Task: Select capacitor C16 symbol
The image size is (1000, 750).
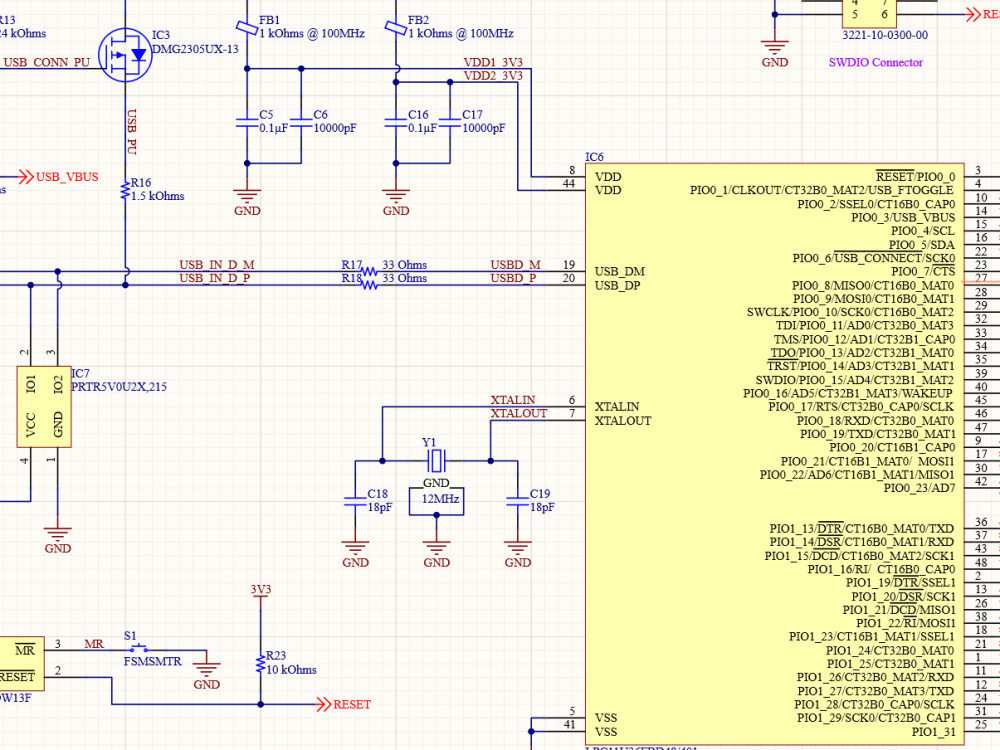Action: [396, 122]
